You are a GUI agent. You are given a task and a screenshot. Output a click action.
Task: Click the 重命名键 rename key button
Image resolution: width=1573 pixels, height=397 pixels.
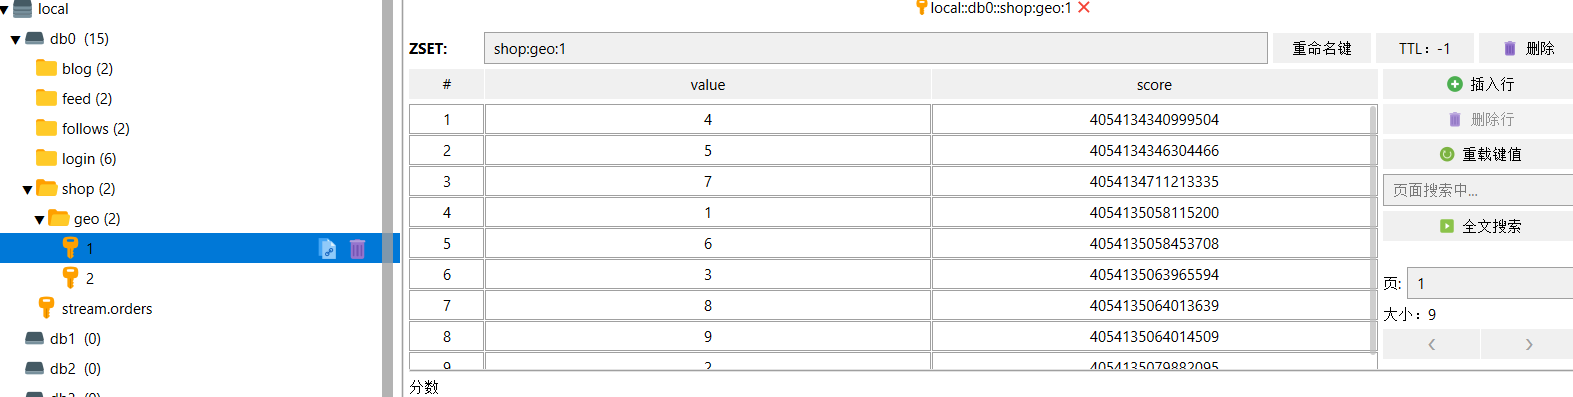pos(1321,48)
